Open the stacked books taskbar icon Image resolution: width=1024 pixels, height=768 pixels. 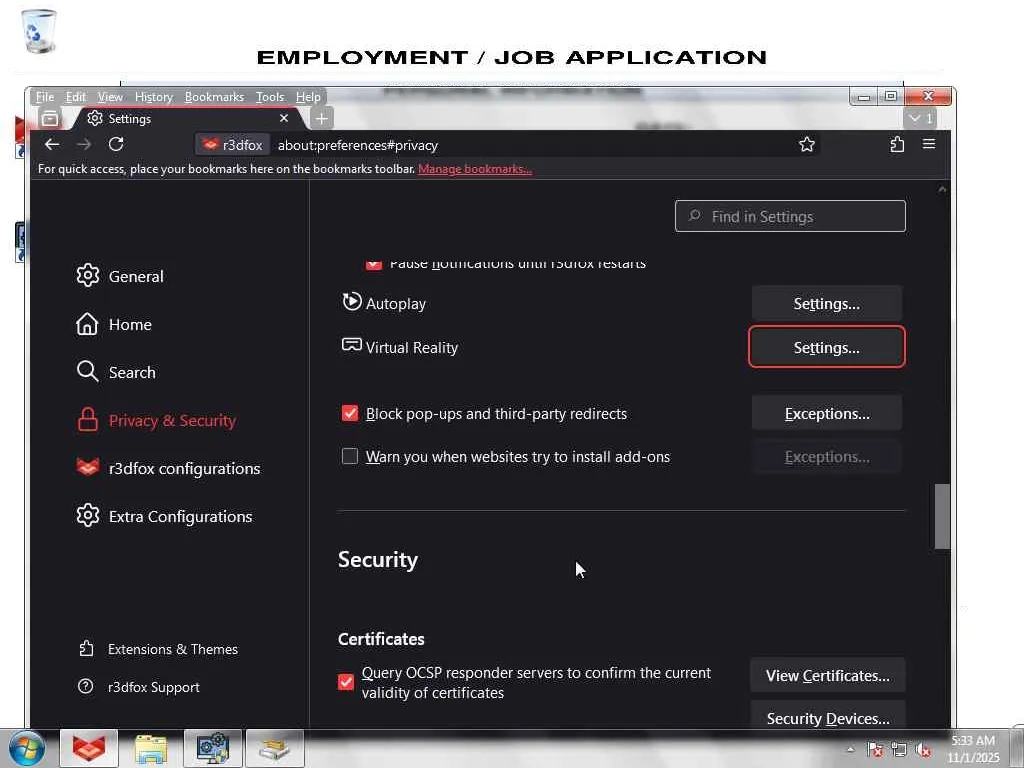(275, 748)
